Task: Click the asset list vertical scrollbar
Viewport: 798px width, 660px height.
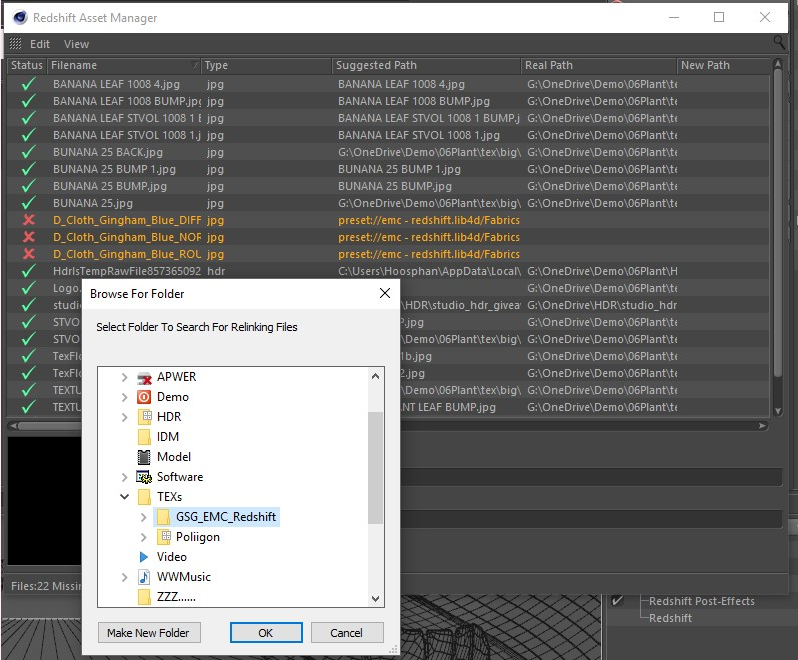Action: tap(777, 224)
